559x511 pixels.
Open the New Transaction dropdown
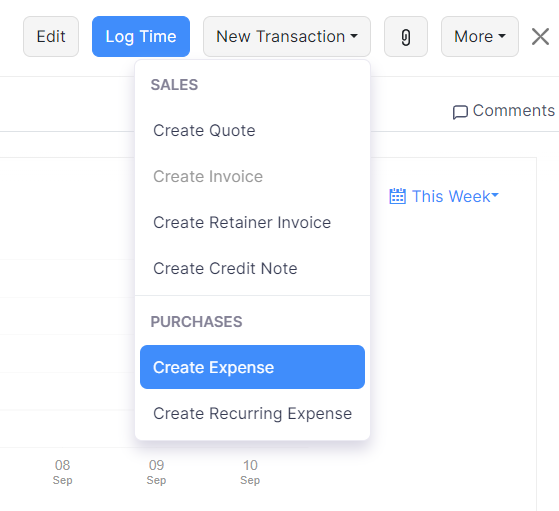coord(287,36)
